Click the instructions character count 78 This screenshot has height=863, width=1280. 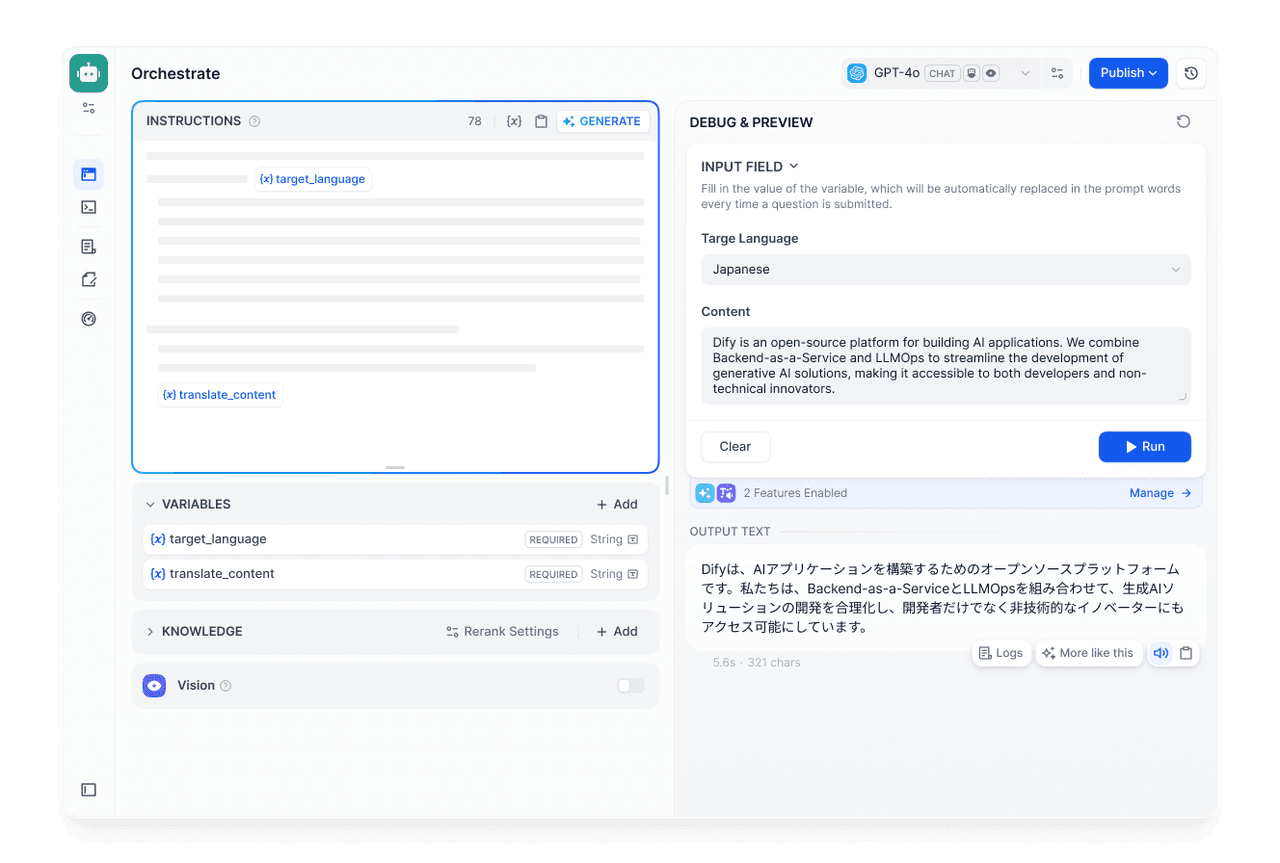click(x=475, y=121)
